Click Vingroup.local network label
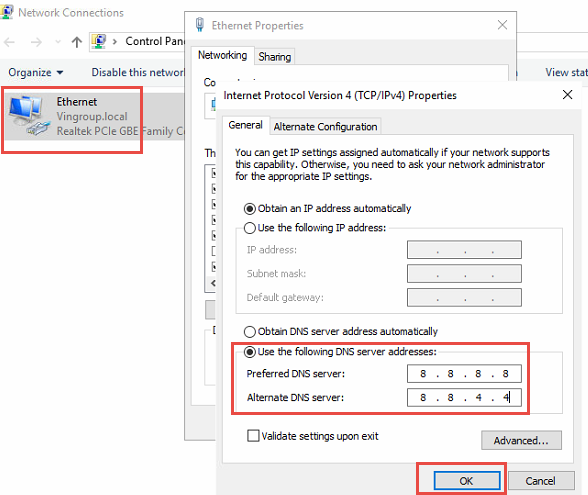588x495 pixels. [x=92, y=117]
